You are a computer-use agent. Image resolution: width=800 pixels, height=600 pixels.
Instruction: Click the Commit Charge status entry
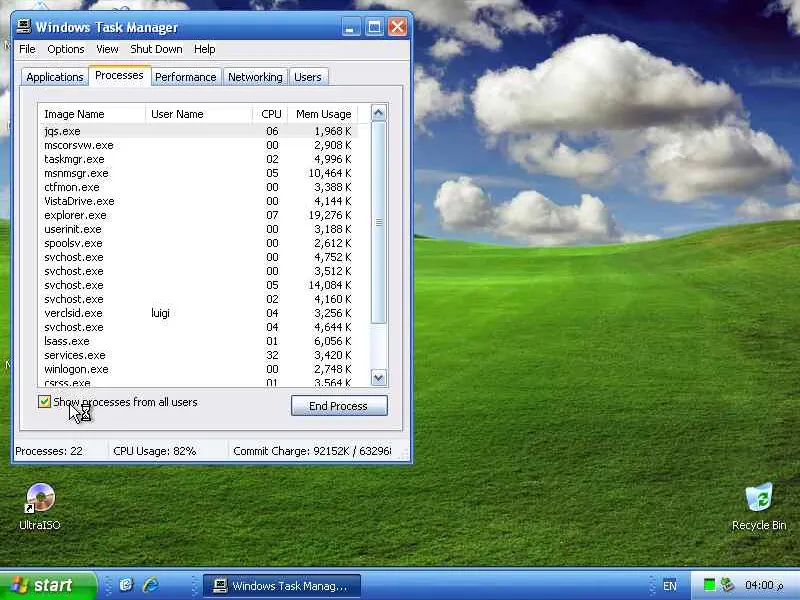tap(312, 451)
